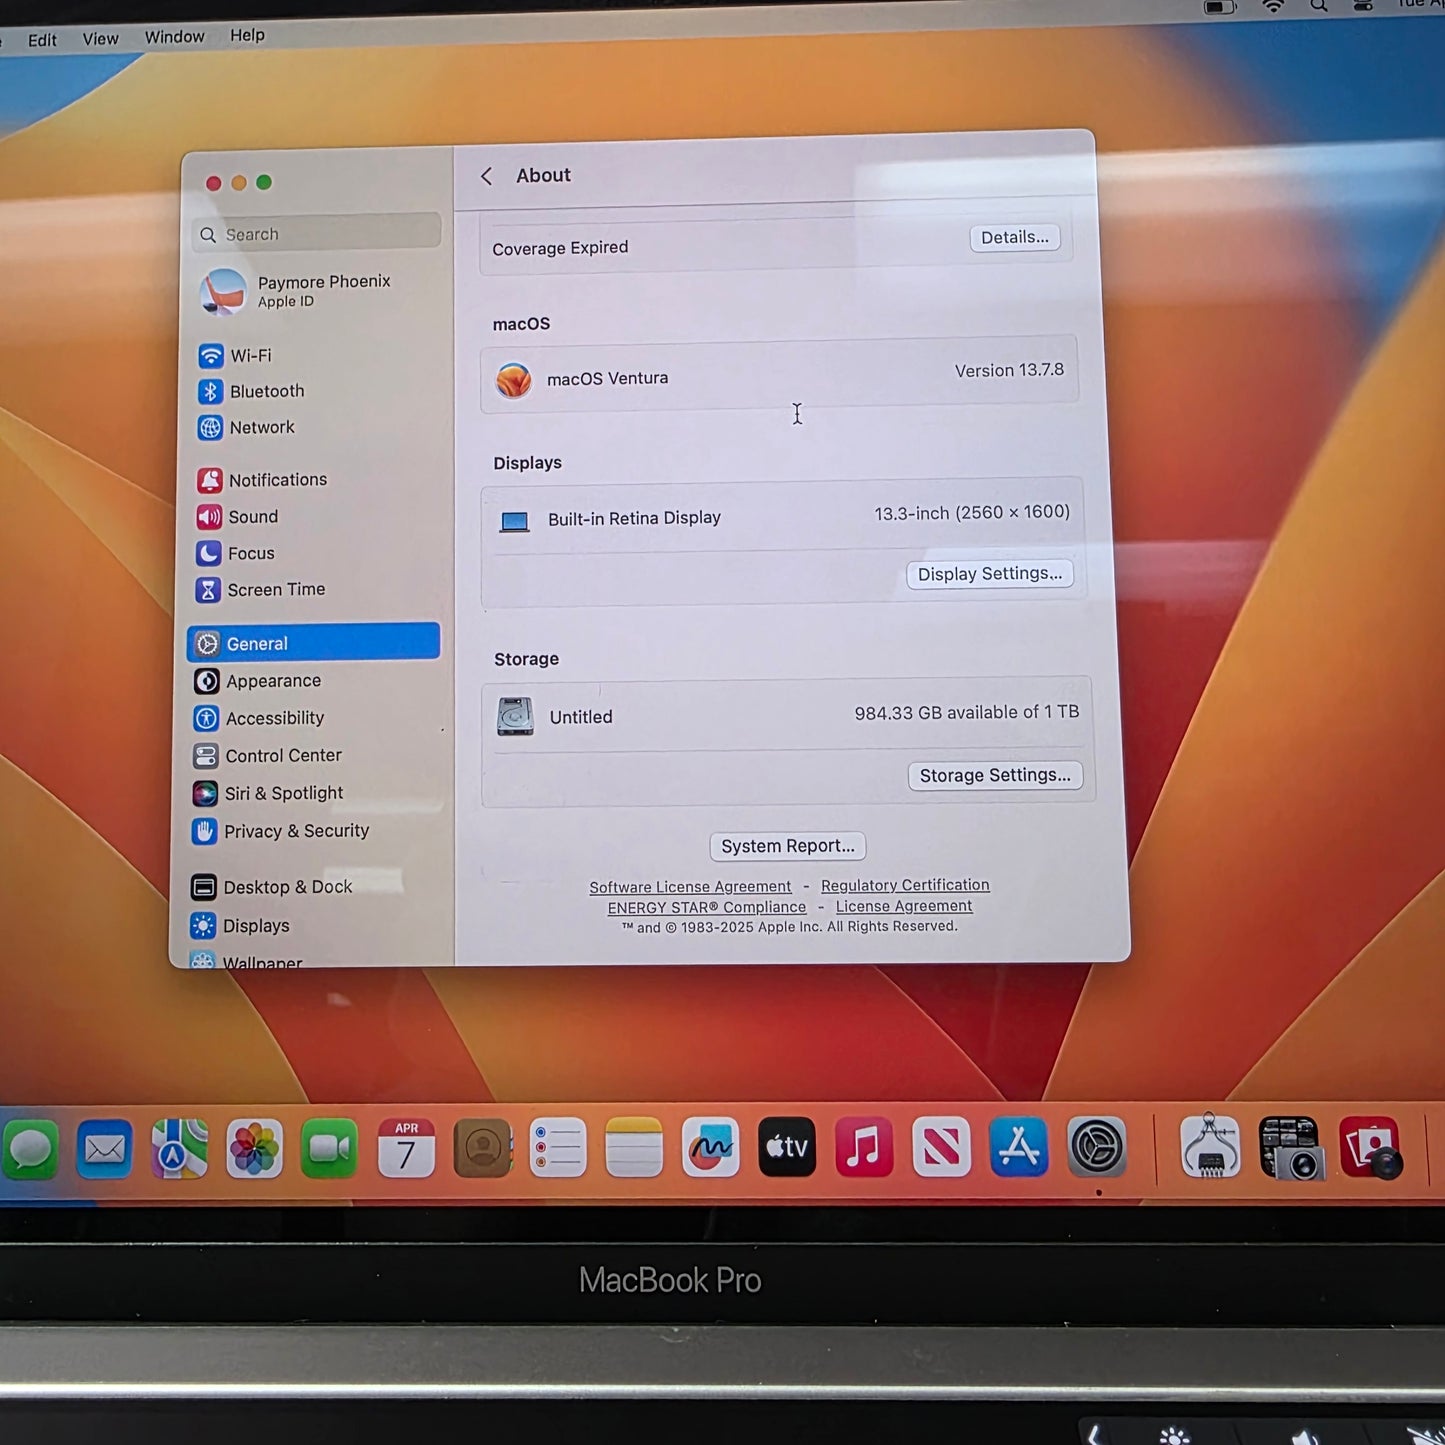Click the System Report button
Viewport: 1445px width, 1445px height.
click(x=787, y=845)
